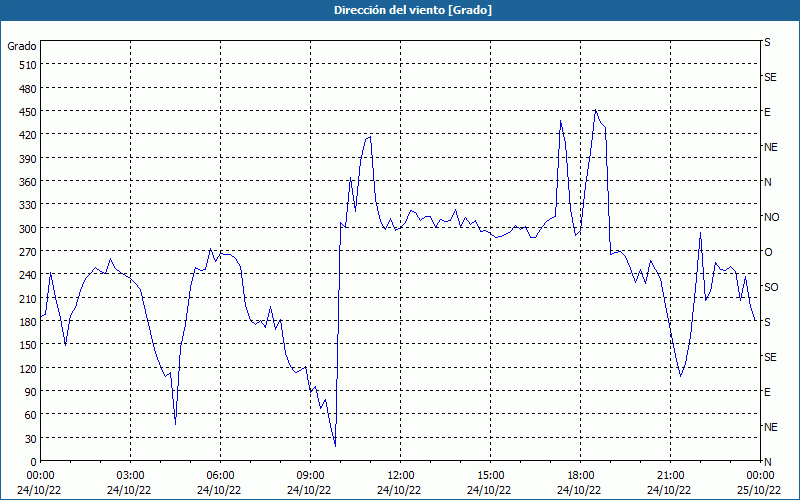The width and height of the screenshot is (800, 500).
Task: Click the '03:00' time axis label
Action: 131,476
